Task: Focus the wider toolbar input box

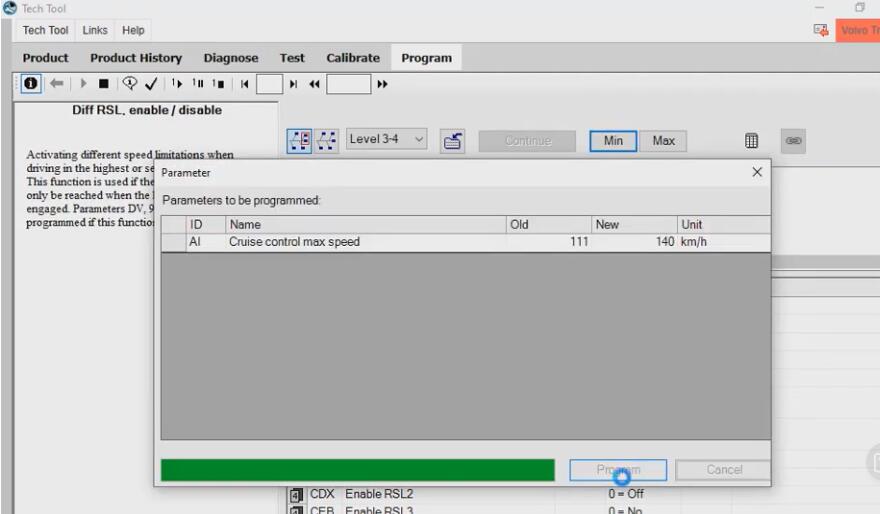Action: click(x=349, y=84)
